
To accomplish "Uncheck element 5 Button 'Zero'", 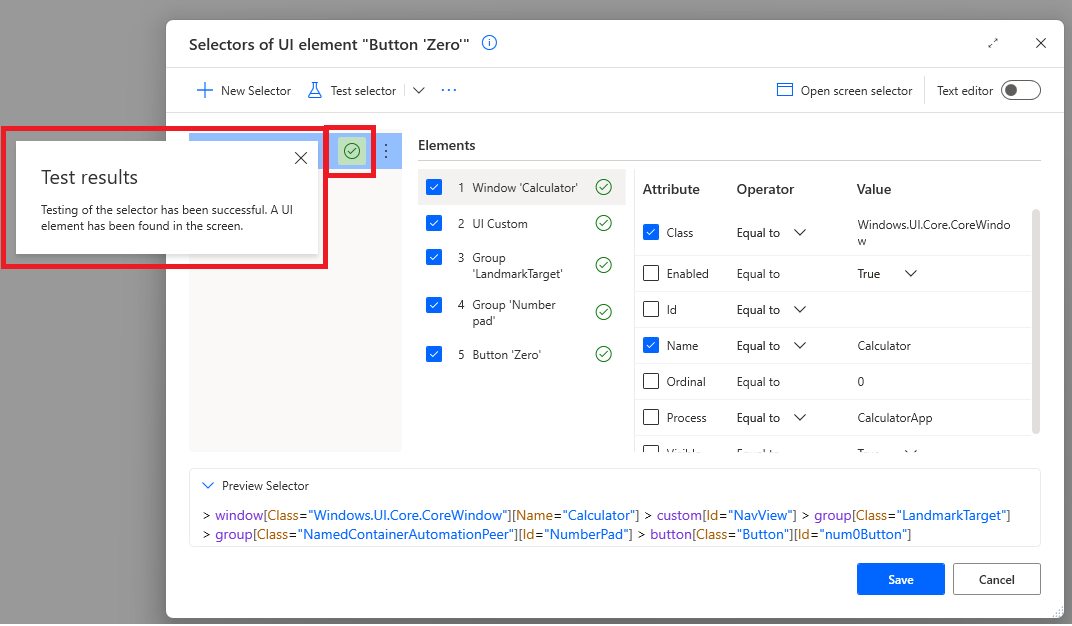I will tap(434, 354).
